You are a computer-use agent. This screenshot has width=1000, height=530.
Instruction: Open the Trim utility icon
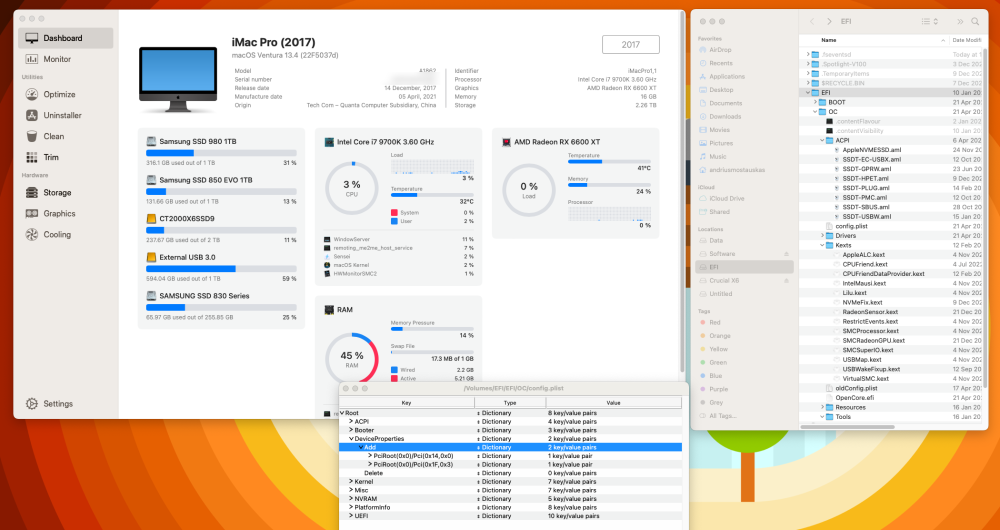click(32, 158)
